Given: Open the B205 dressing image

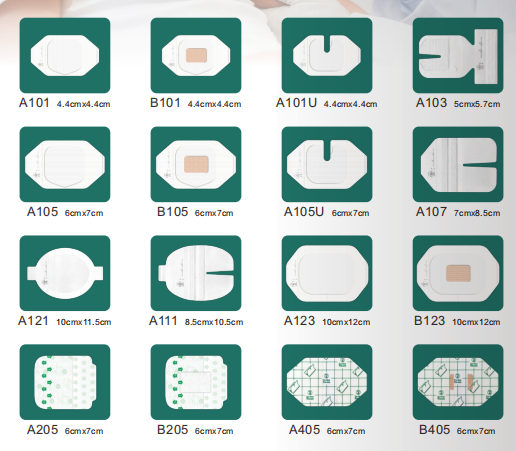Looking at the screenshot, I should coord(196,382).
